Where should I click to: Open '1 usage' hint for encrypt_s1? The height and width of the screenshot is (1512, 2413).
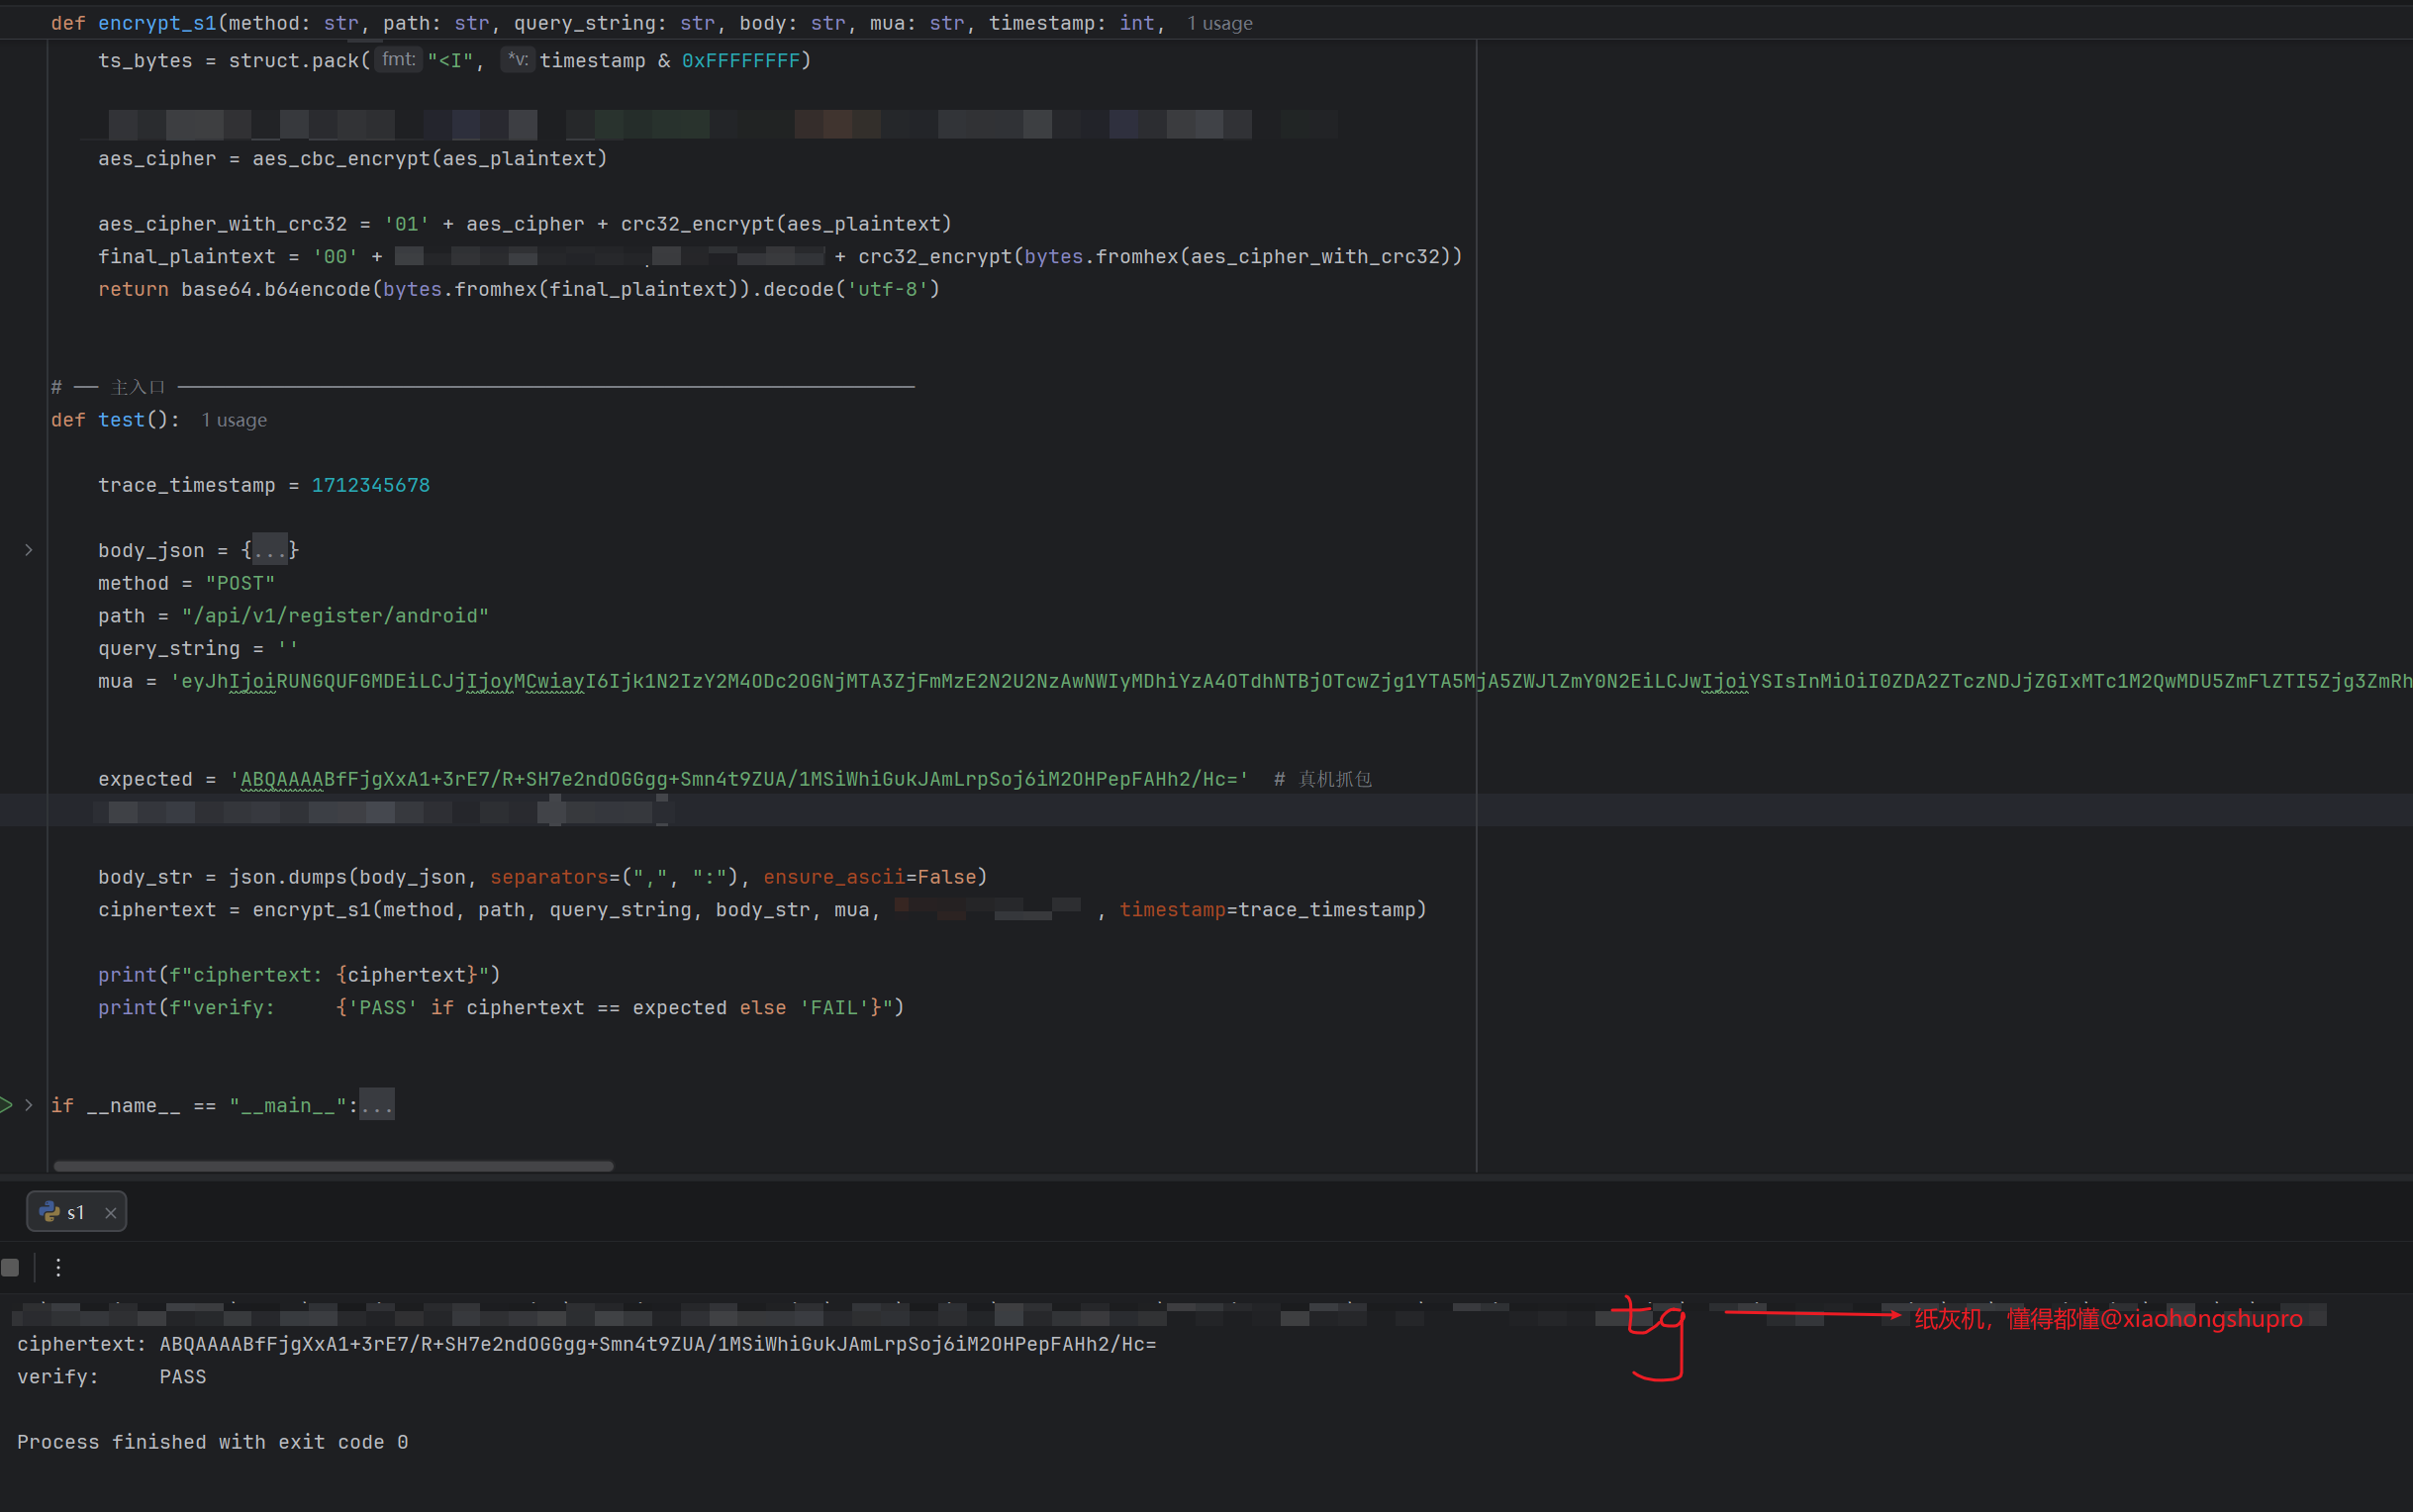click(1220, 23)
